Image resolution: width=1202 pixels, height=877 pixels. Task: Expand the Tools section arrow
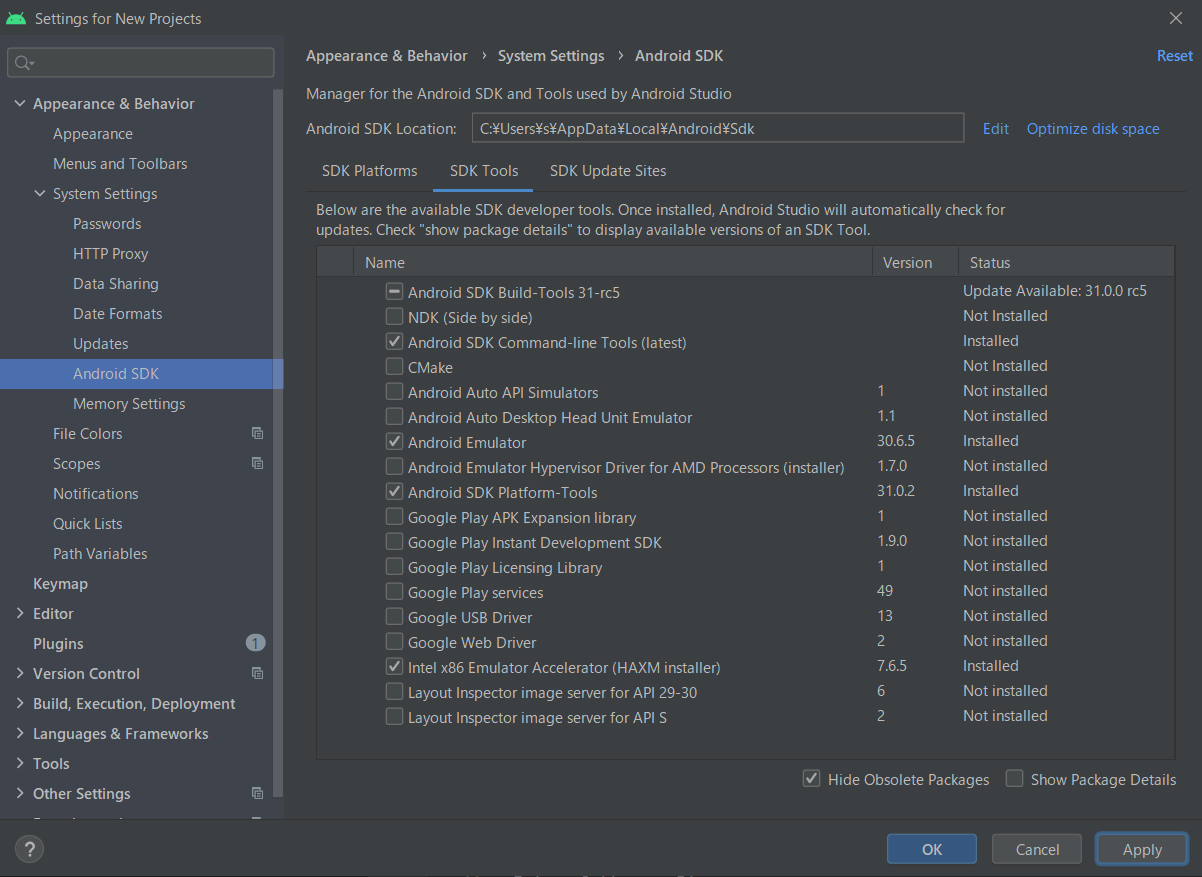coord(20,764)
